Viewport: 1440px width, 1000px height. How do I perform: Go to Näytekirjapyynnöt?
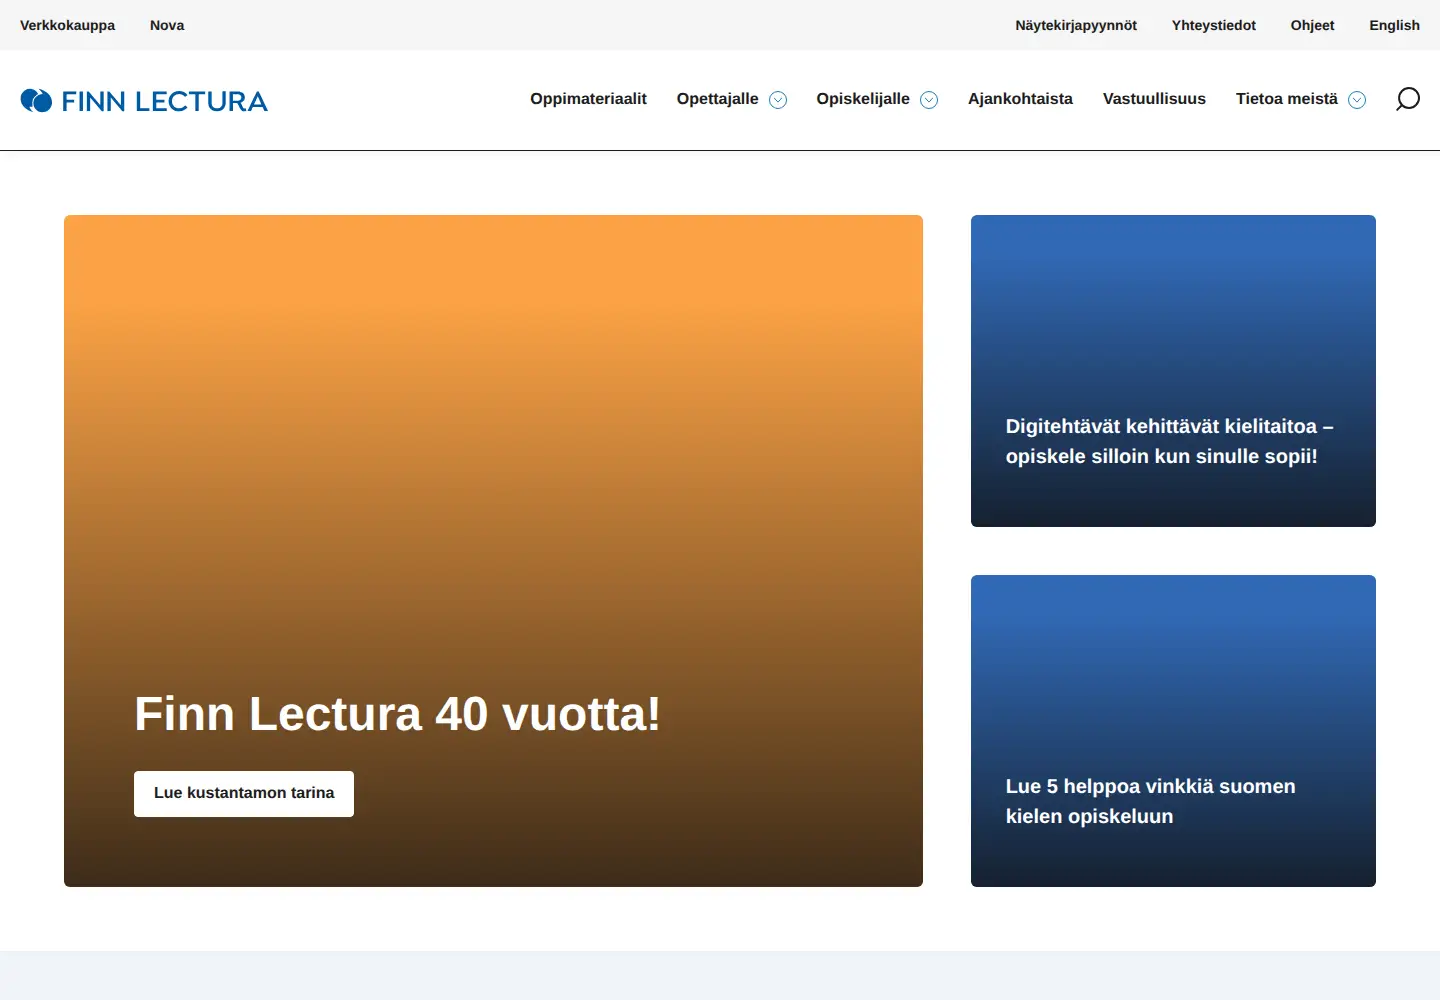pos(1076,25)
